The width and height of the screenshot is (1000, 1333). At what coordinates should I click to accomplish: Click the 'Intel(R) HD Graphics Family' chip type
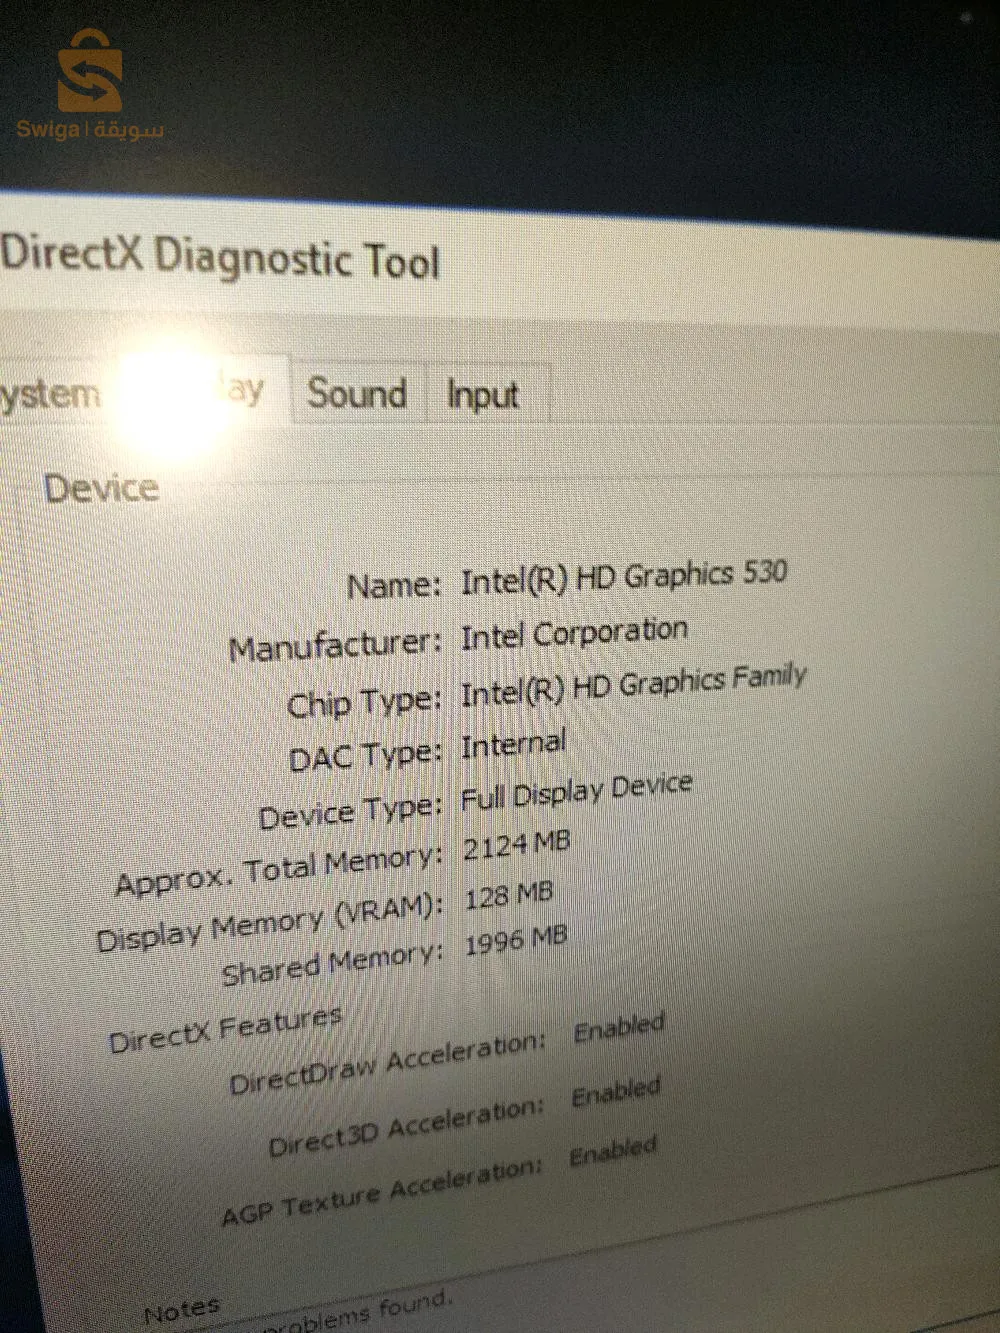[x=633, y=686]
